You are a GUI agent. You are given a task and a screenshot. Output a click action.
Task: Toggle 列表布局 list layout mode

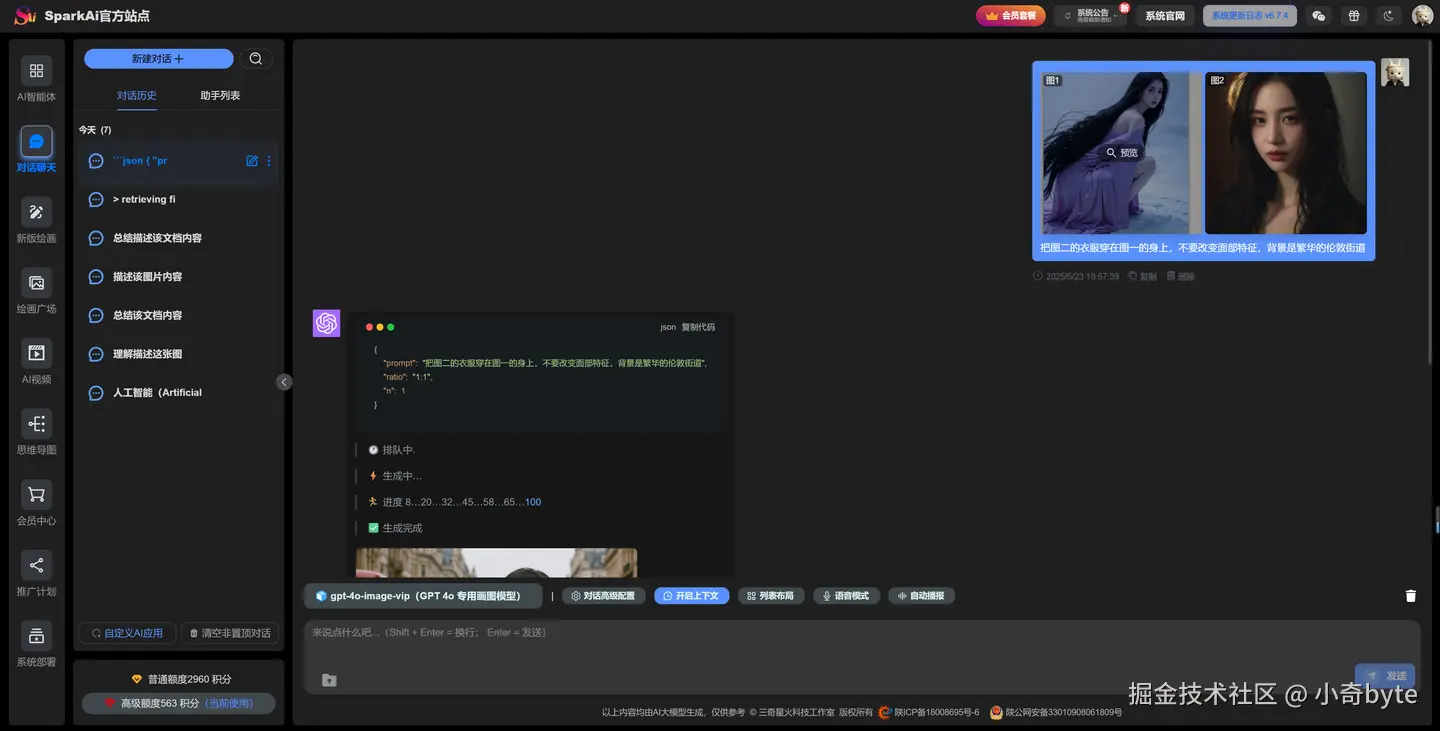point(771,596)
